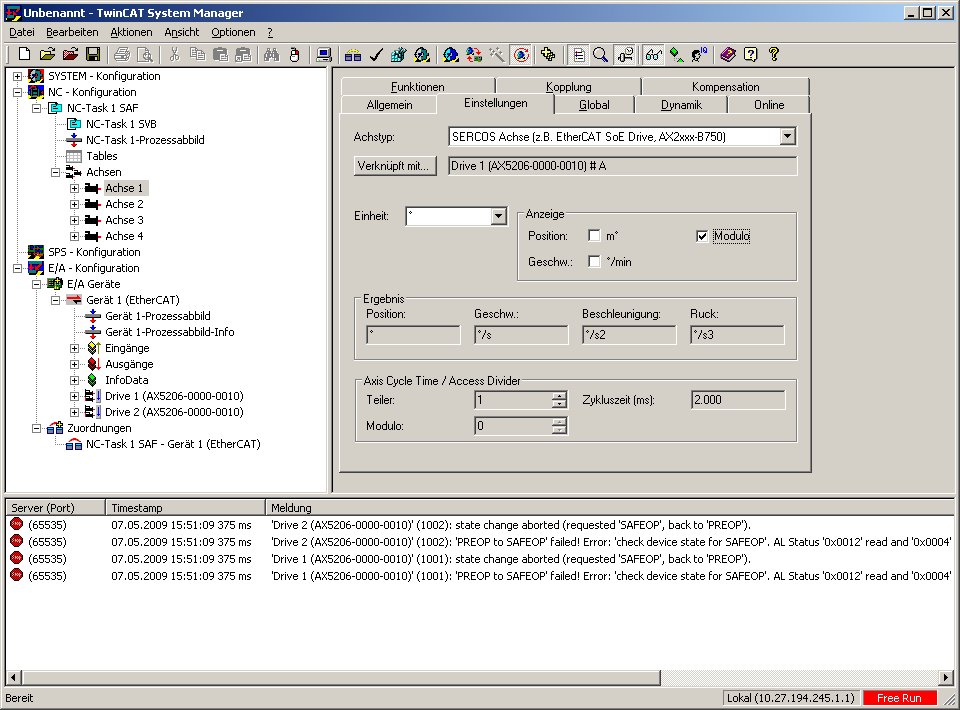Select Achse 3 in the tree
Image resolution: width=960 pixels, height=710 pixels.
click(124, 220)
